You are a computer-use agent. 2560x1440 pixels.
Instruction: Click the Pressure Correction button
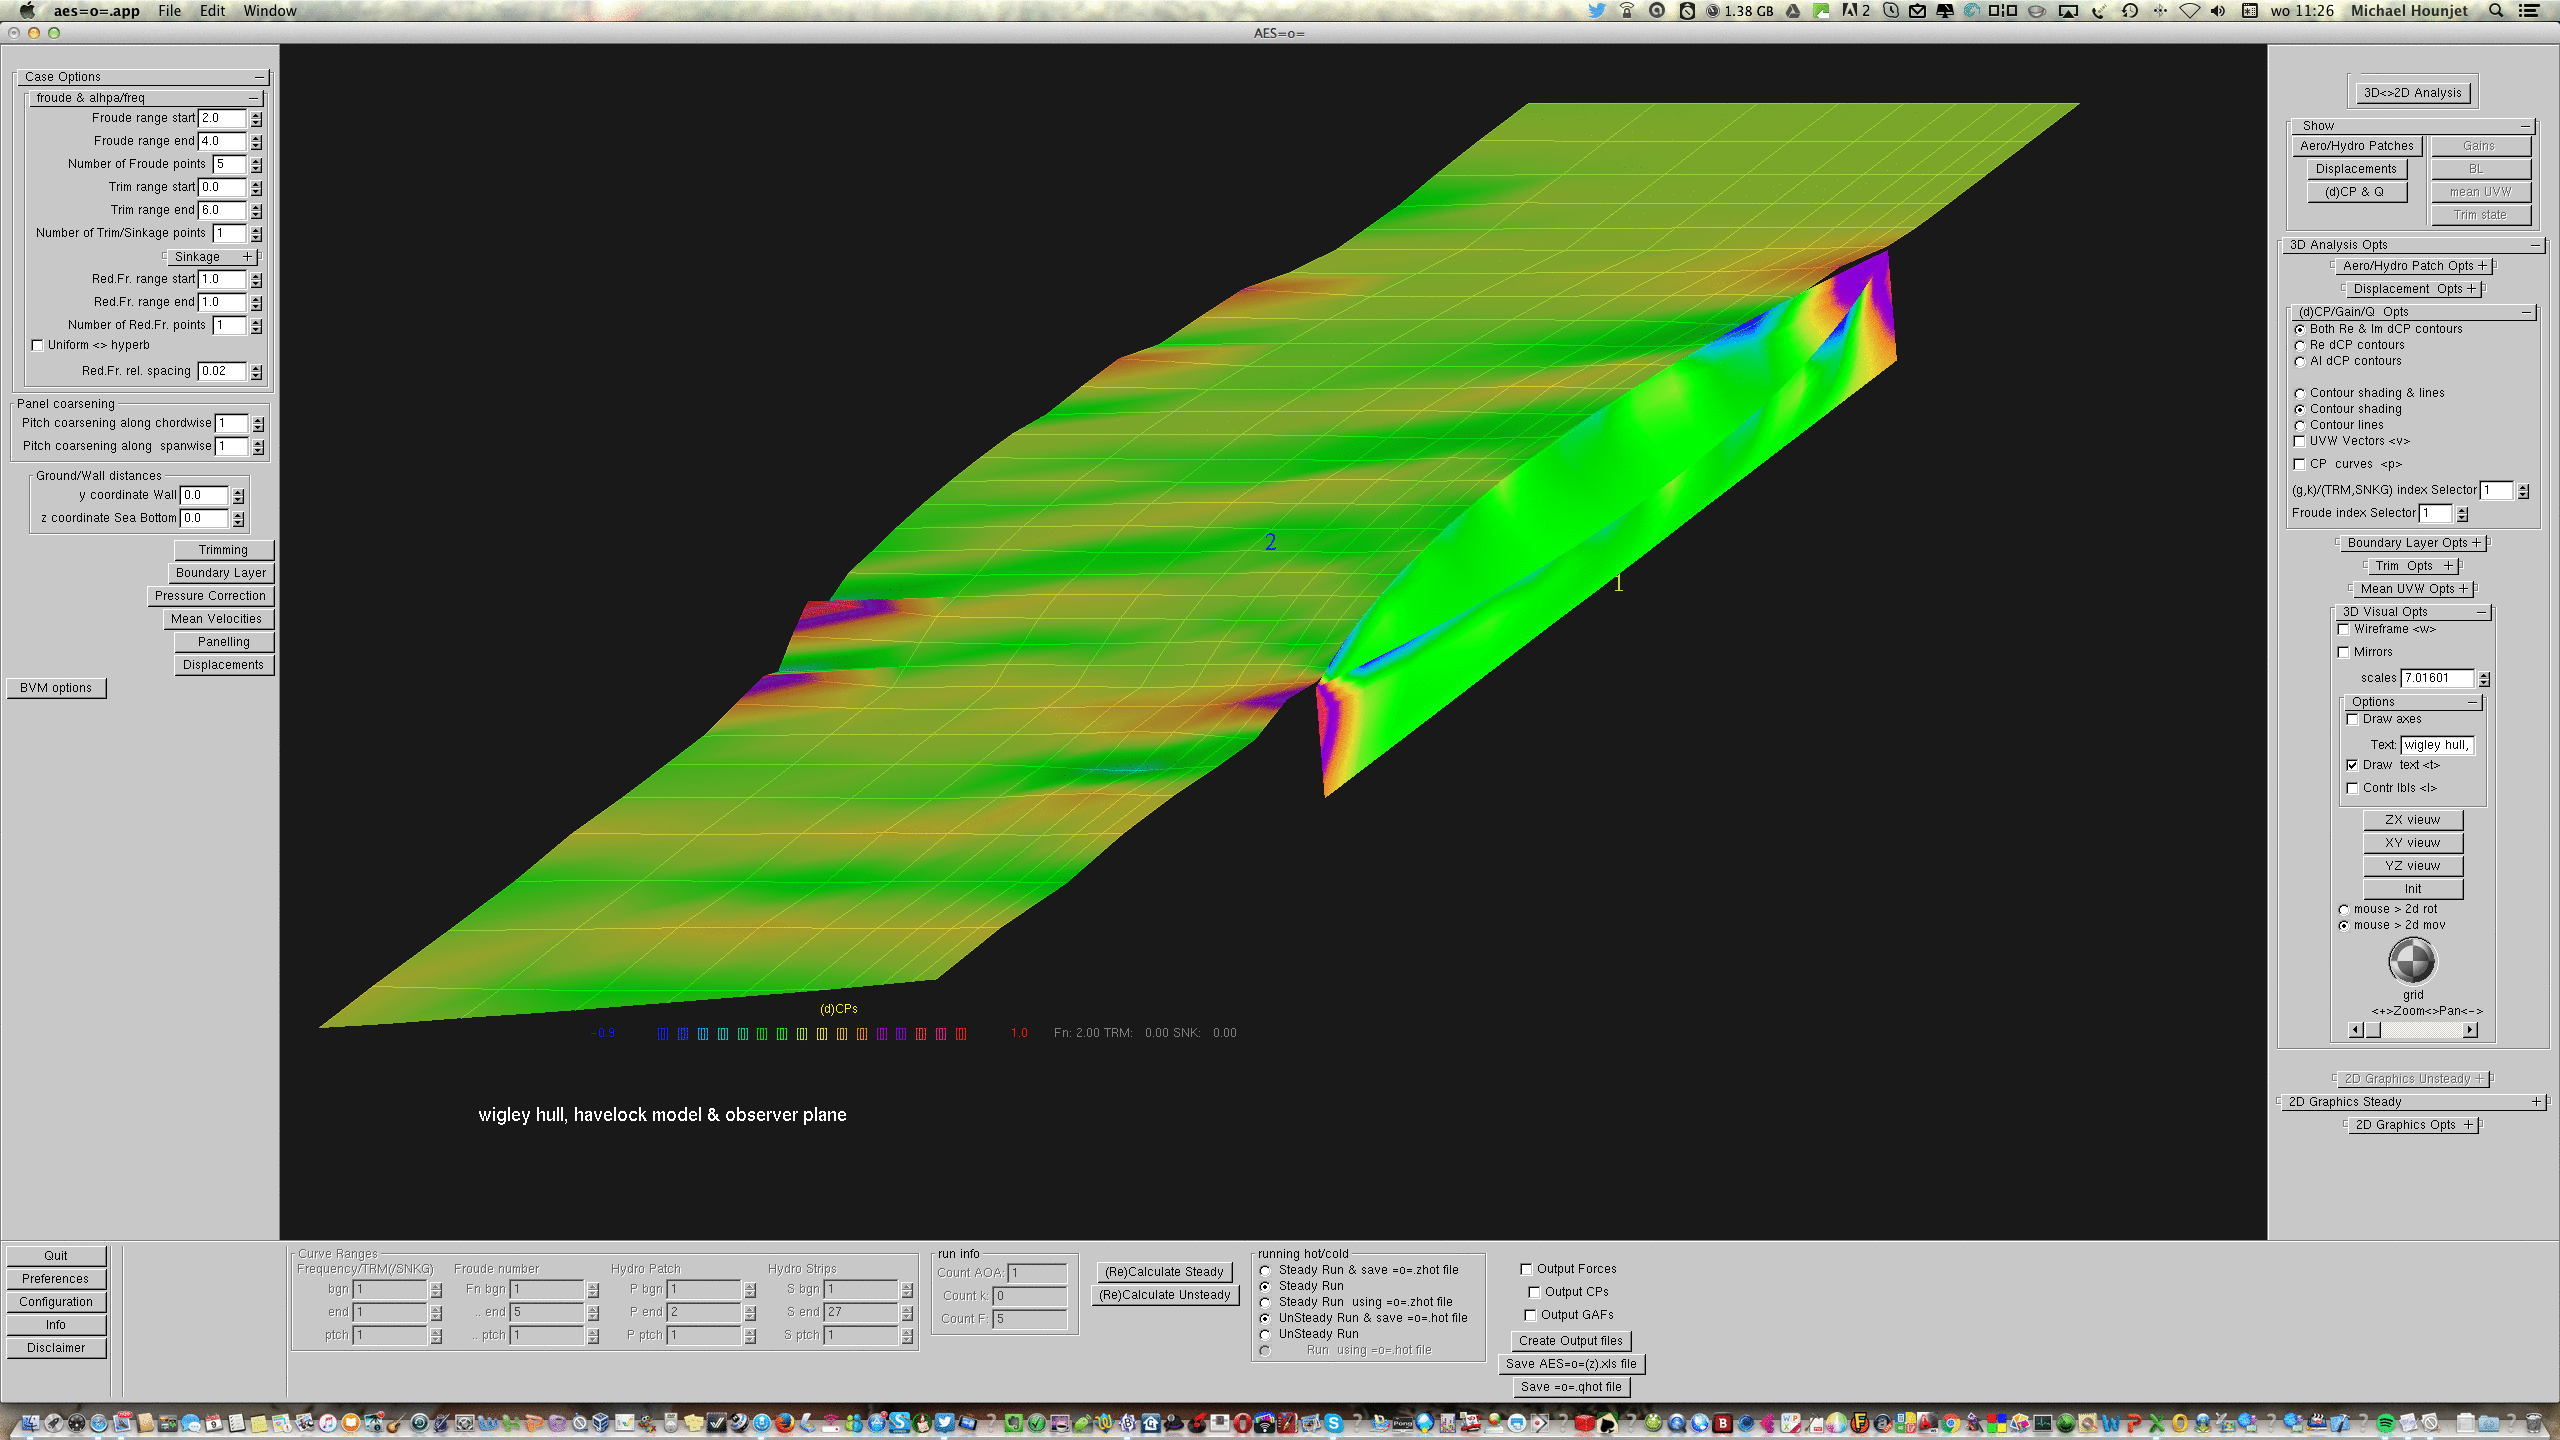210,596
